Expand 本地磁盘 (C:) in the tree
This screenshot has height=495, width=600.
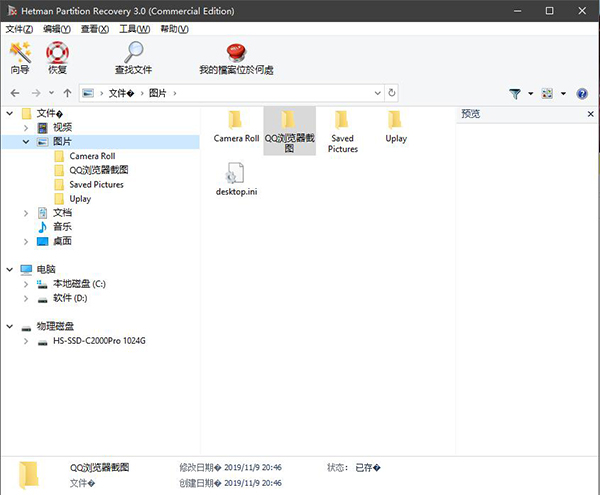(26, 284)
